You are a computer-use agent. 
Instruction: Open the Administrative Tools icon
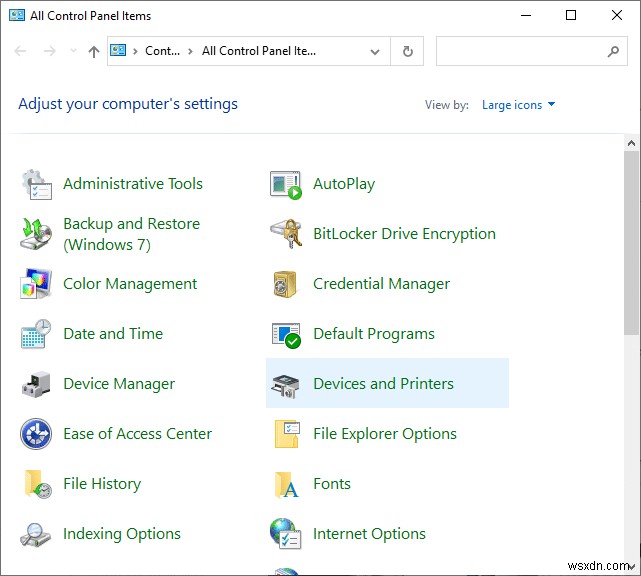point(36,184)
